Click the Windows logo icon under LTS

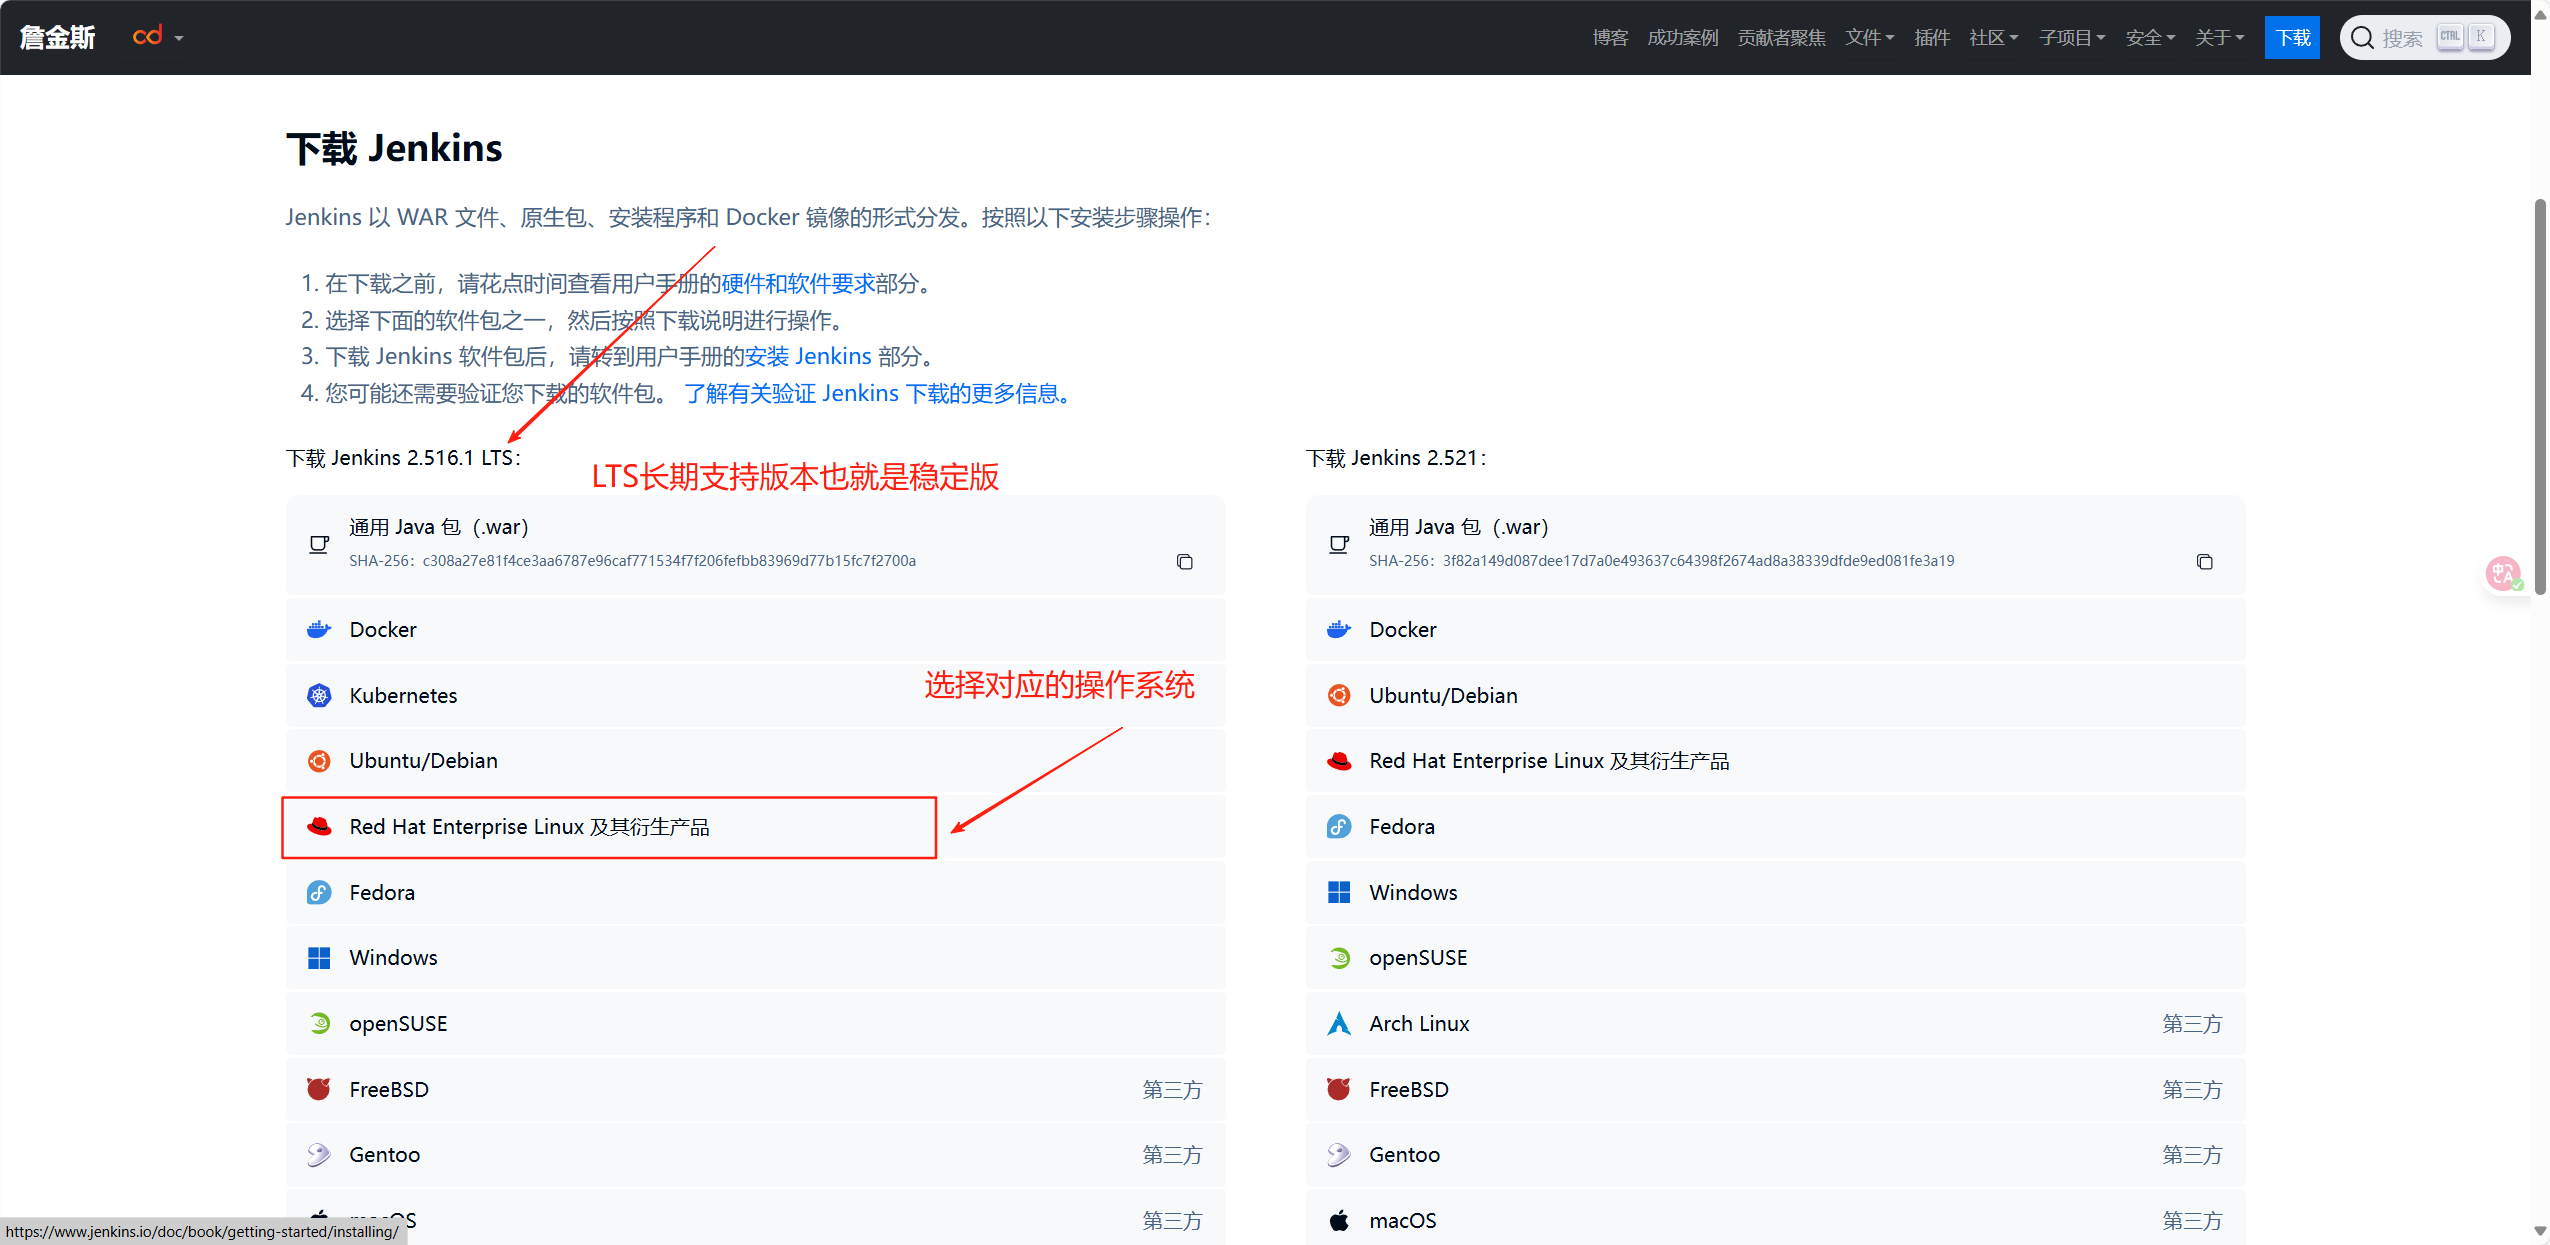point(319,958)
